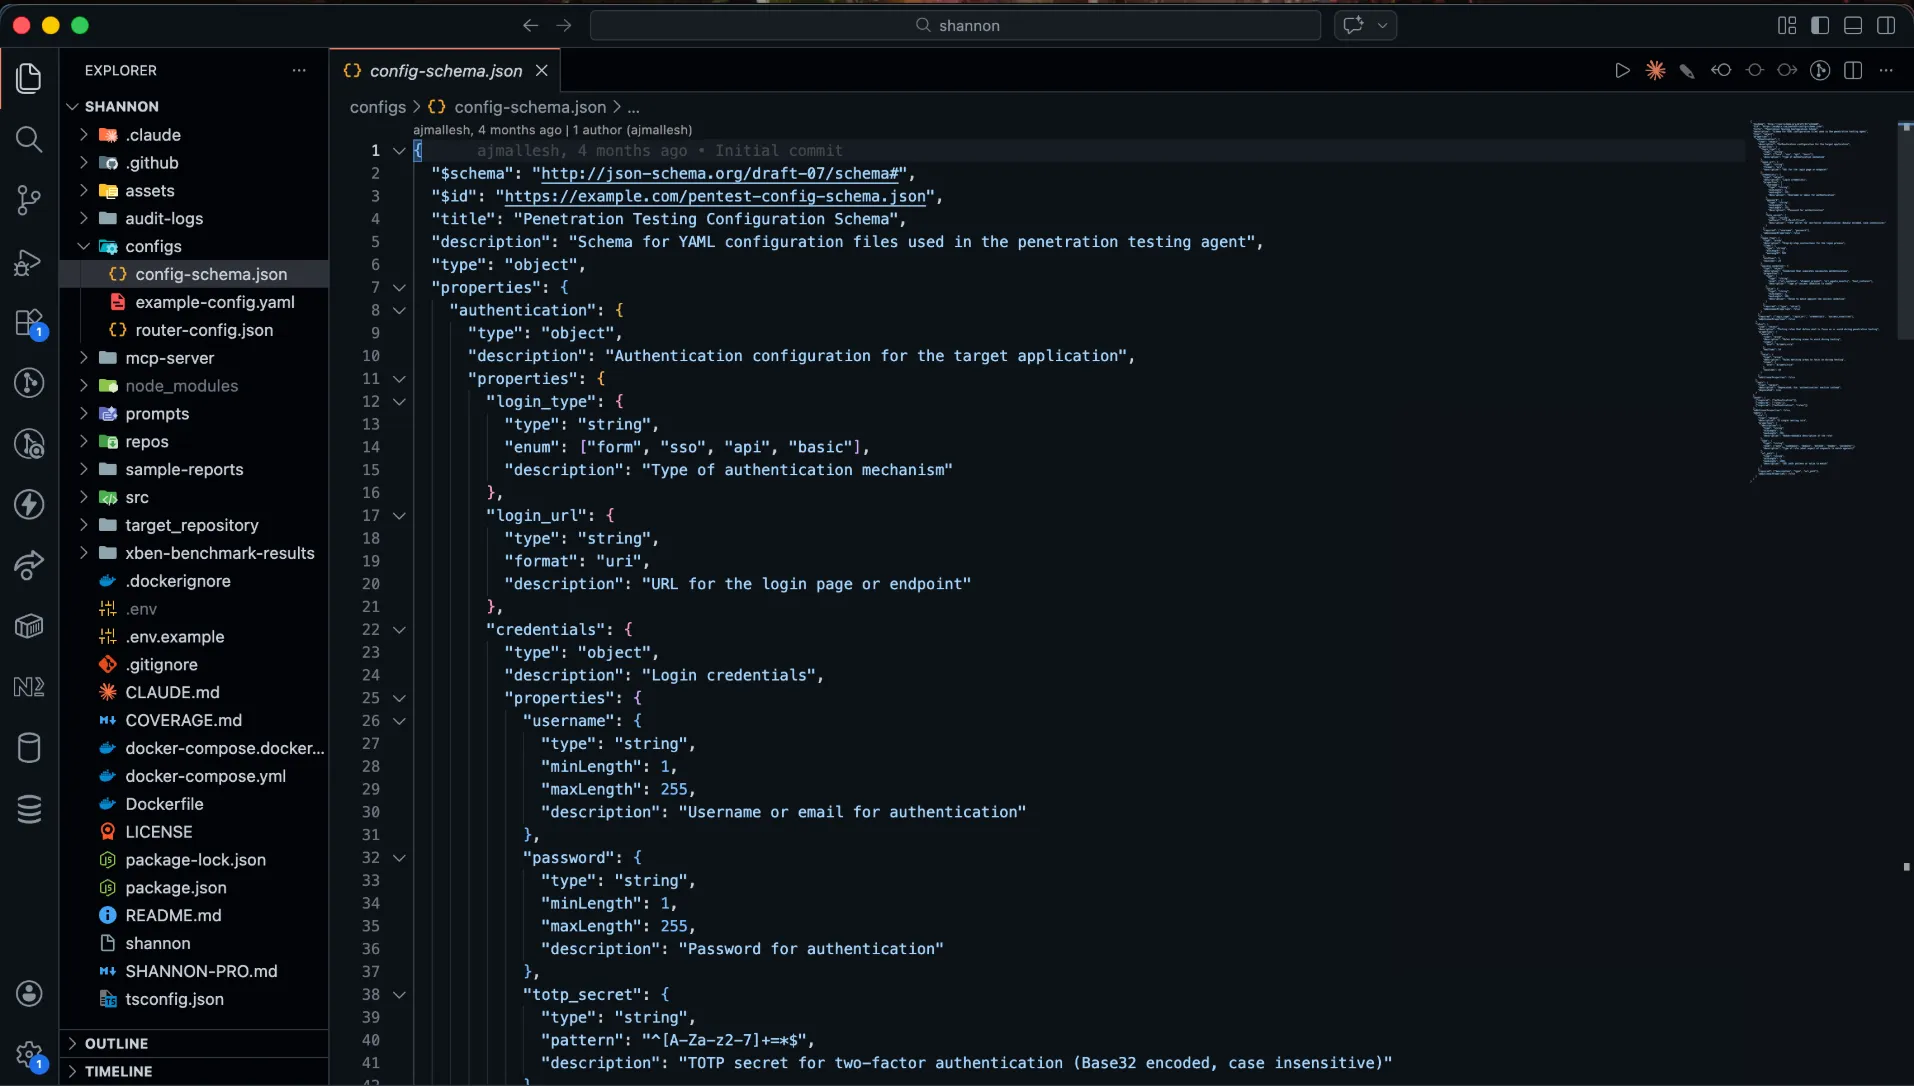Open README.md from the explorer

[x=174, y=915]
